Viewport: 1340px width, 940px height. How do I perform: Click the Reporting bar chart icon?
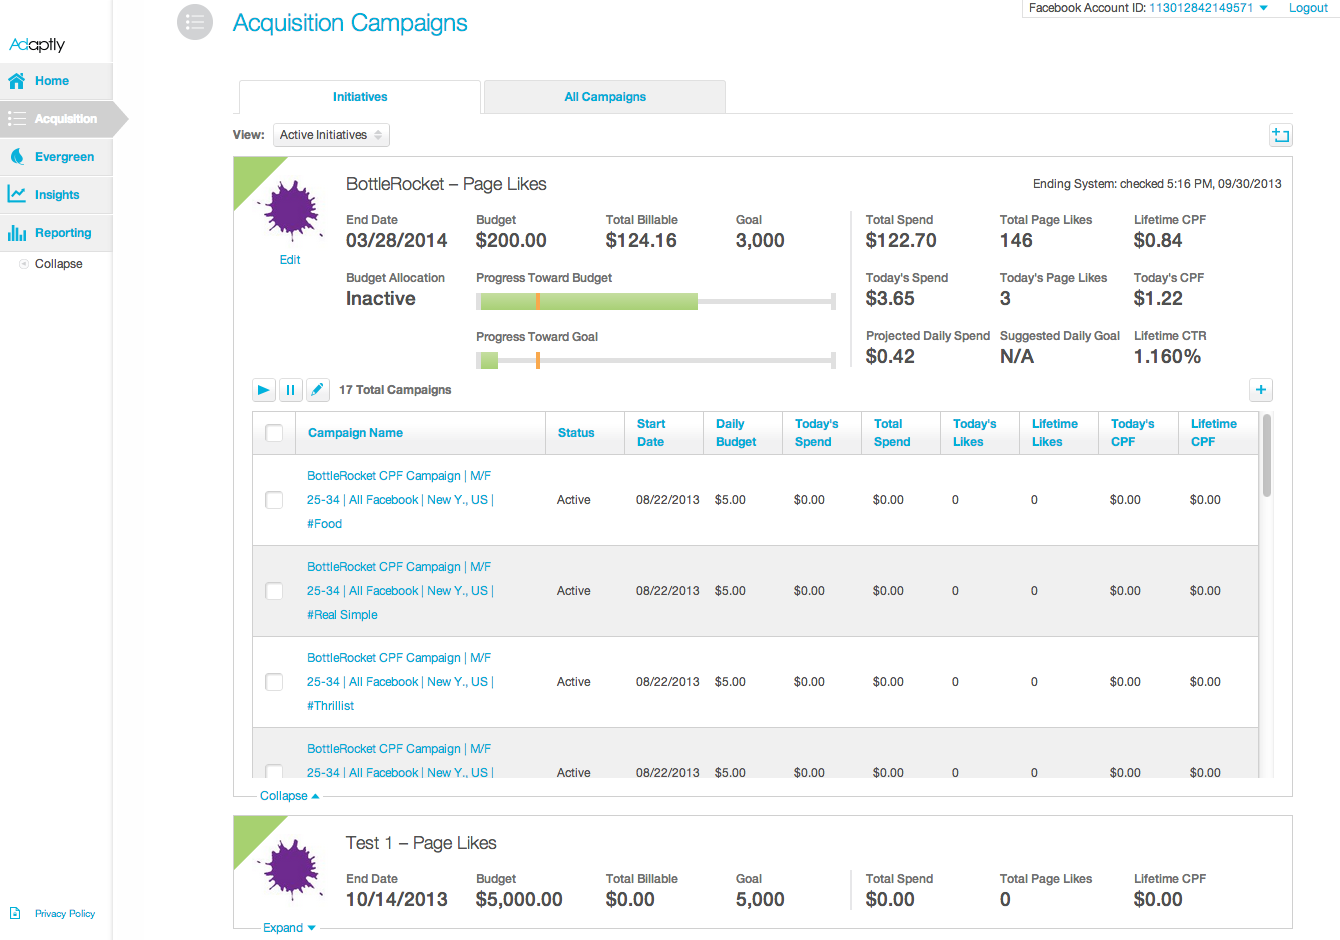(x=17, y=233)
